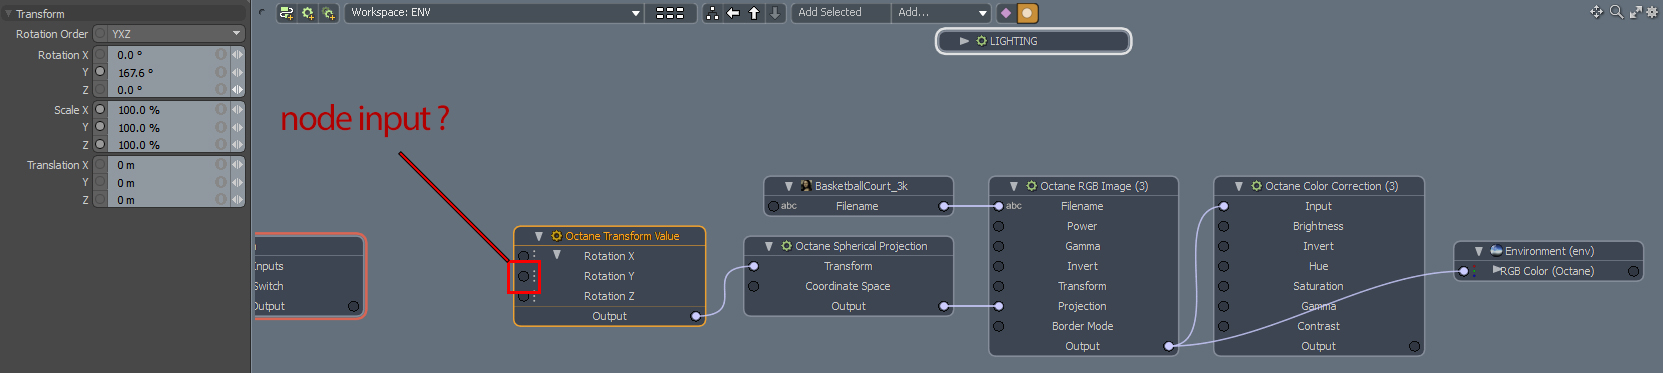Click the add workspace icon in toolbar
The image size is (1663, 373).
pyautogui.click(x=287, y=13)
